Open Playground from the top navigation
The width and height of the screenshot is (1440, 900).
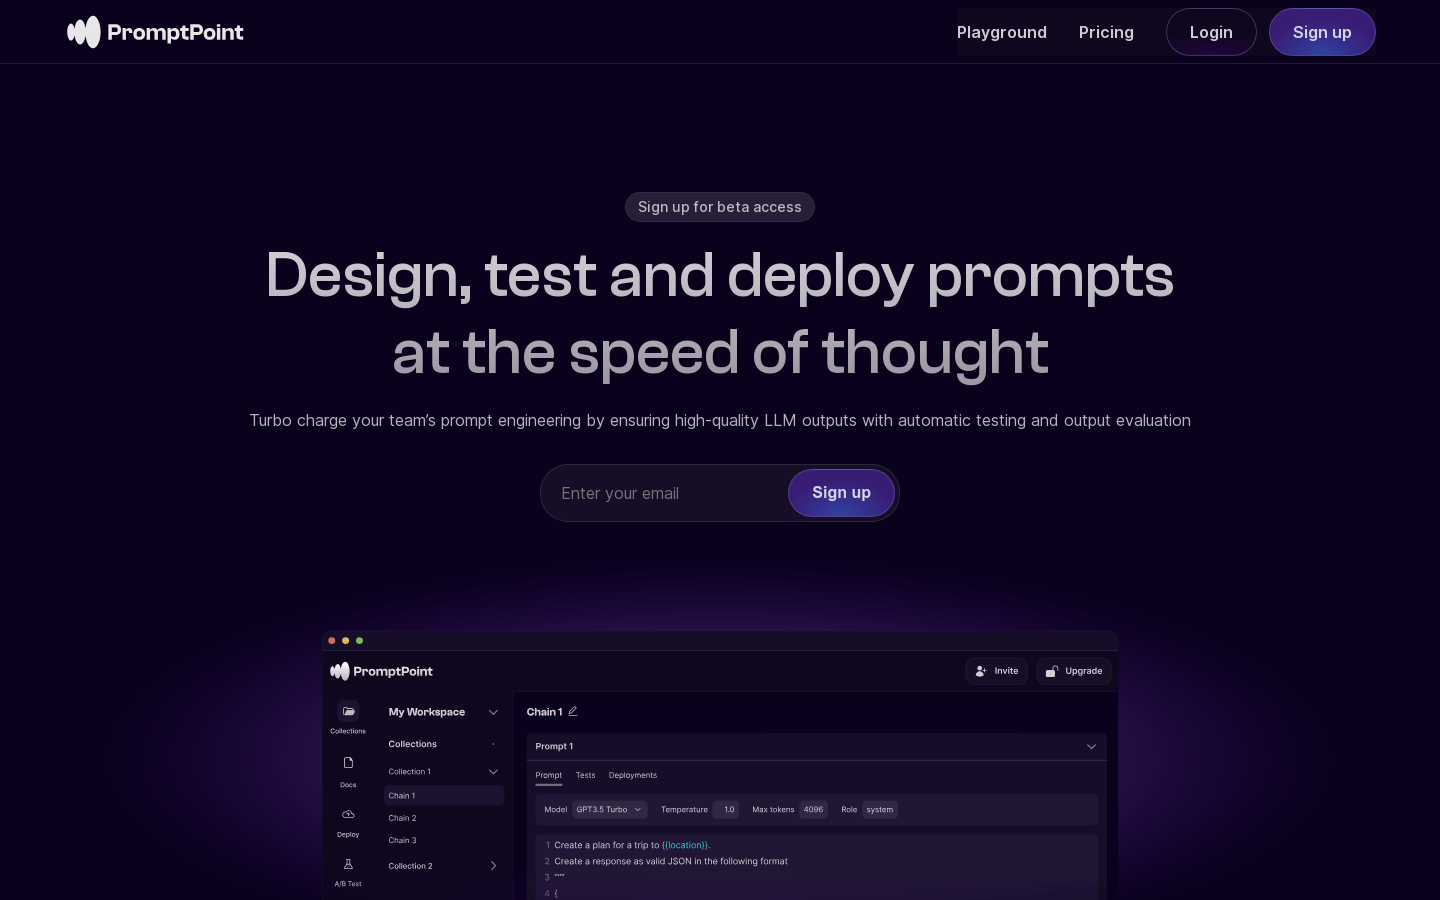[1002, 32]
